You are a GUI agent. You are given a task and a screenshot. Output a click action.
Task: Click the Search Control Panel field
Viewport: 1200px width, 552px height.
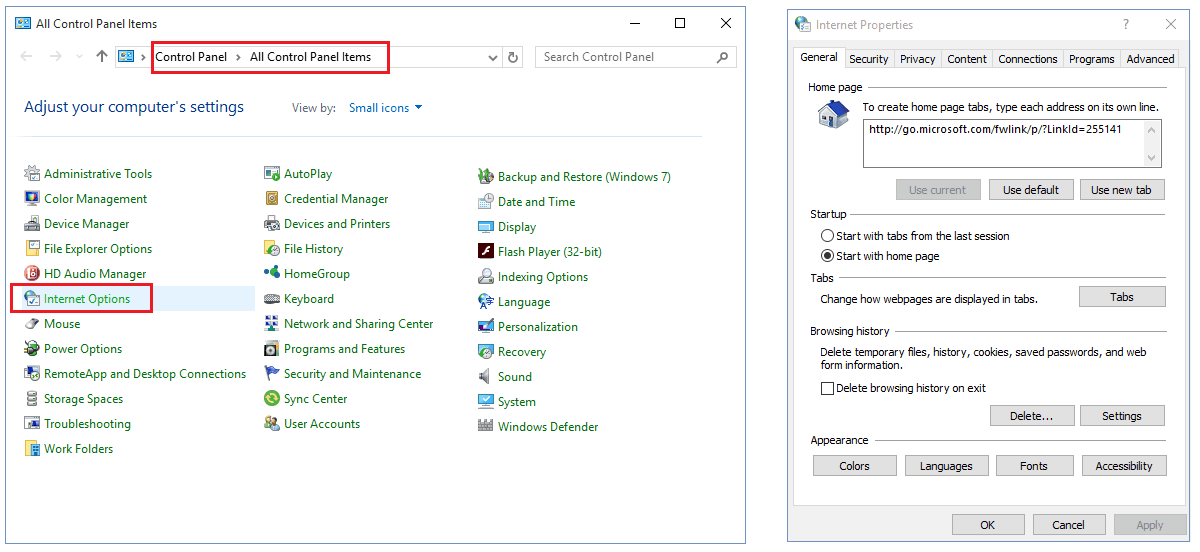pos(636,58)
